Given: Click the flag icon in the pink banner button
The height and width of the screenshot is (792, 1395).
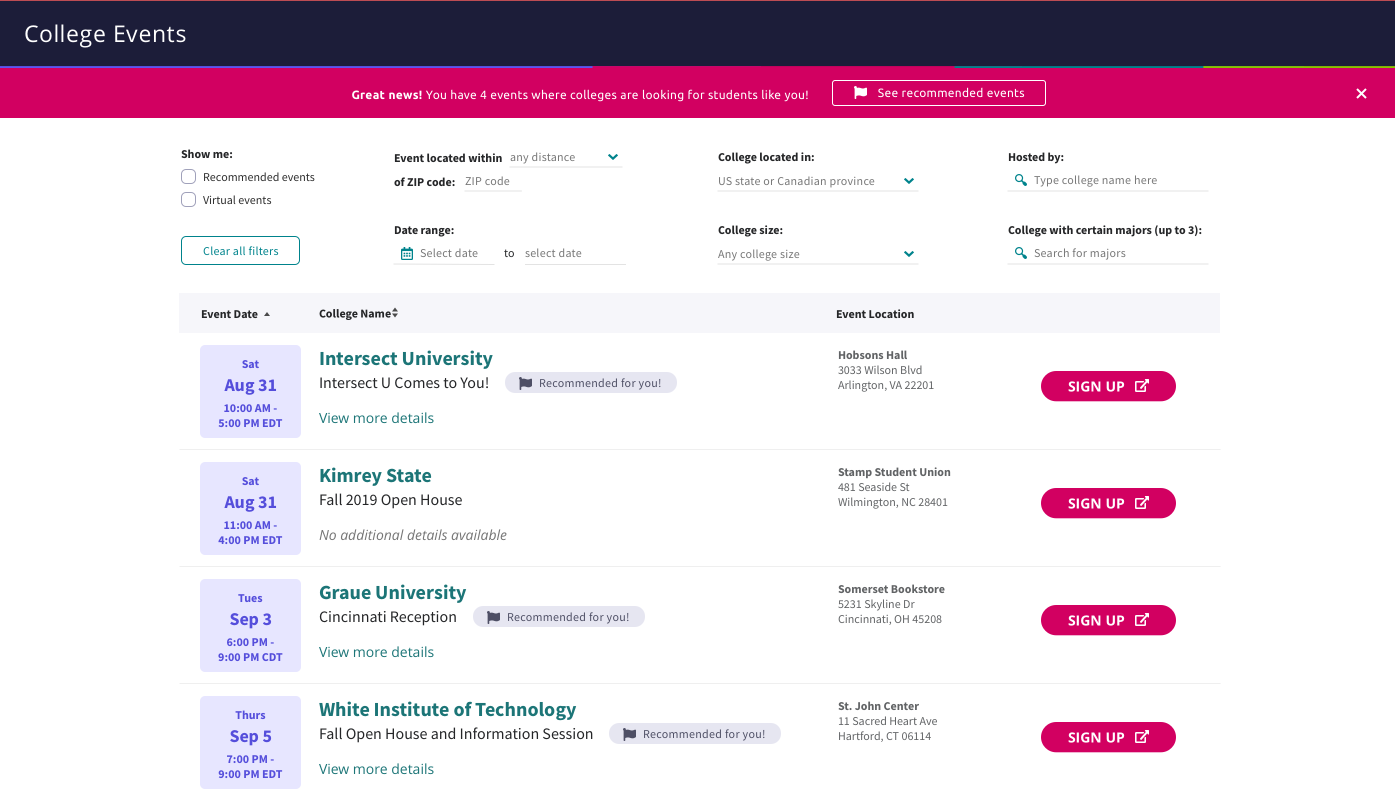Looking at the screenshot, I should click(859, 92).
